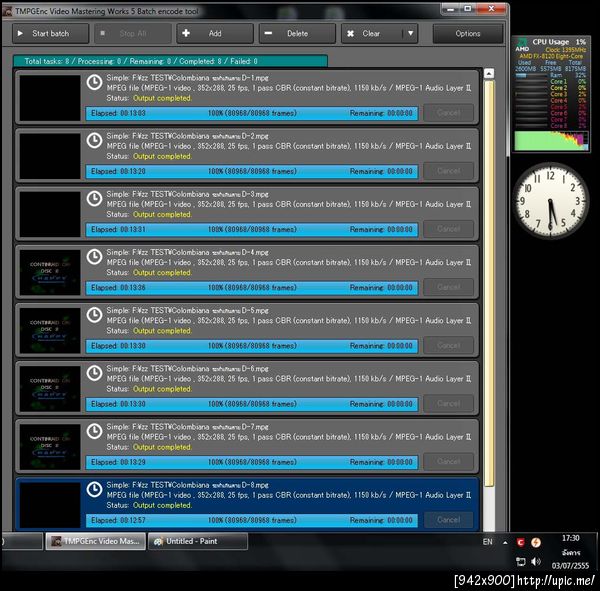600x591 pixels.
Task: Click Cancel button of D-6.mpg task
Action: coord(448,404)
